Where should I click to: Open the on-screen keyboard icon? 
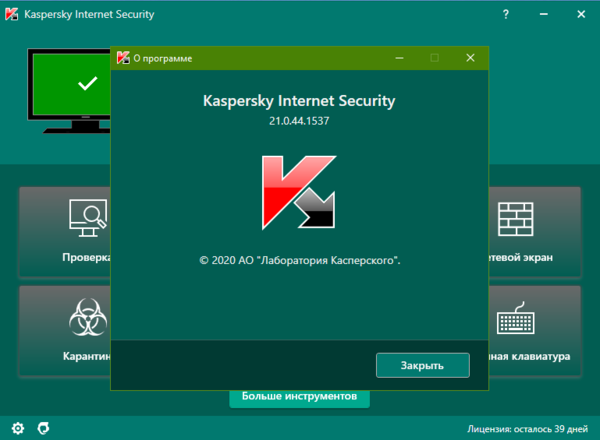(515, 318)
